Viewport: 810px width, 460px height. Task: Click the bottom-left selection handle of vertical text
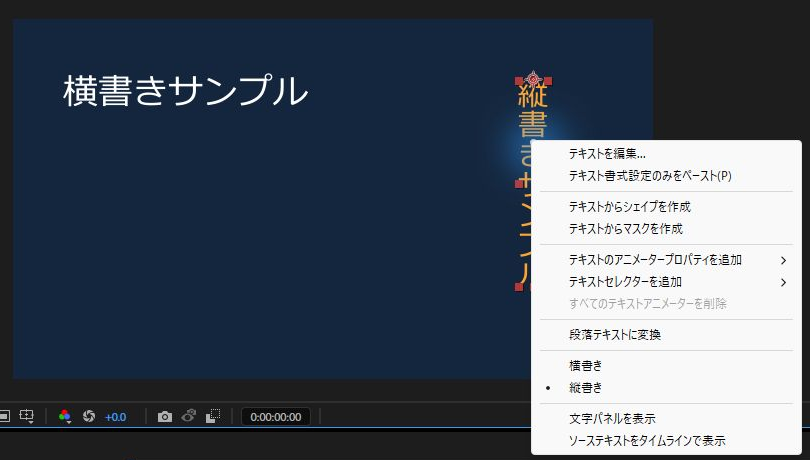coord(519,287)
